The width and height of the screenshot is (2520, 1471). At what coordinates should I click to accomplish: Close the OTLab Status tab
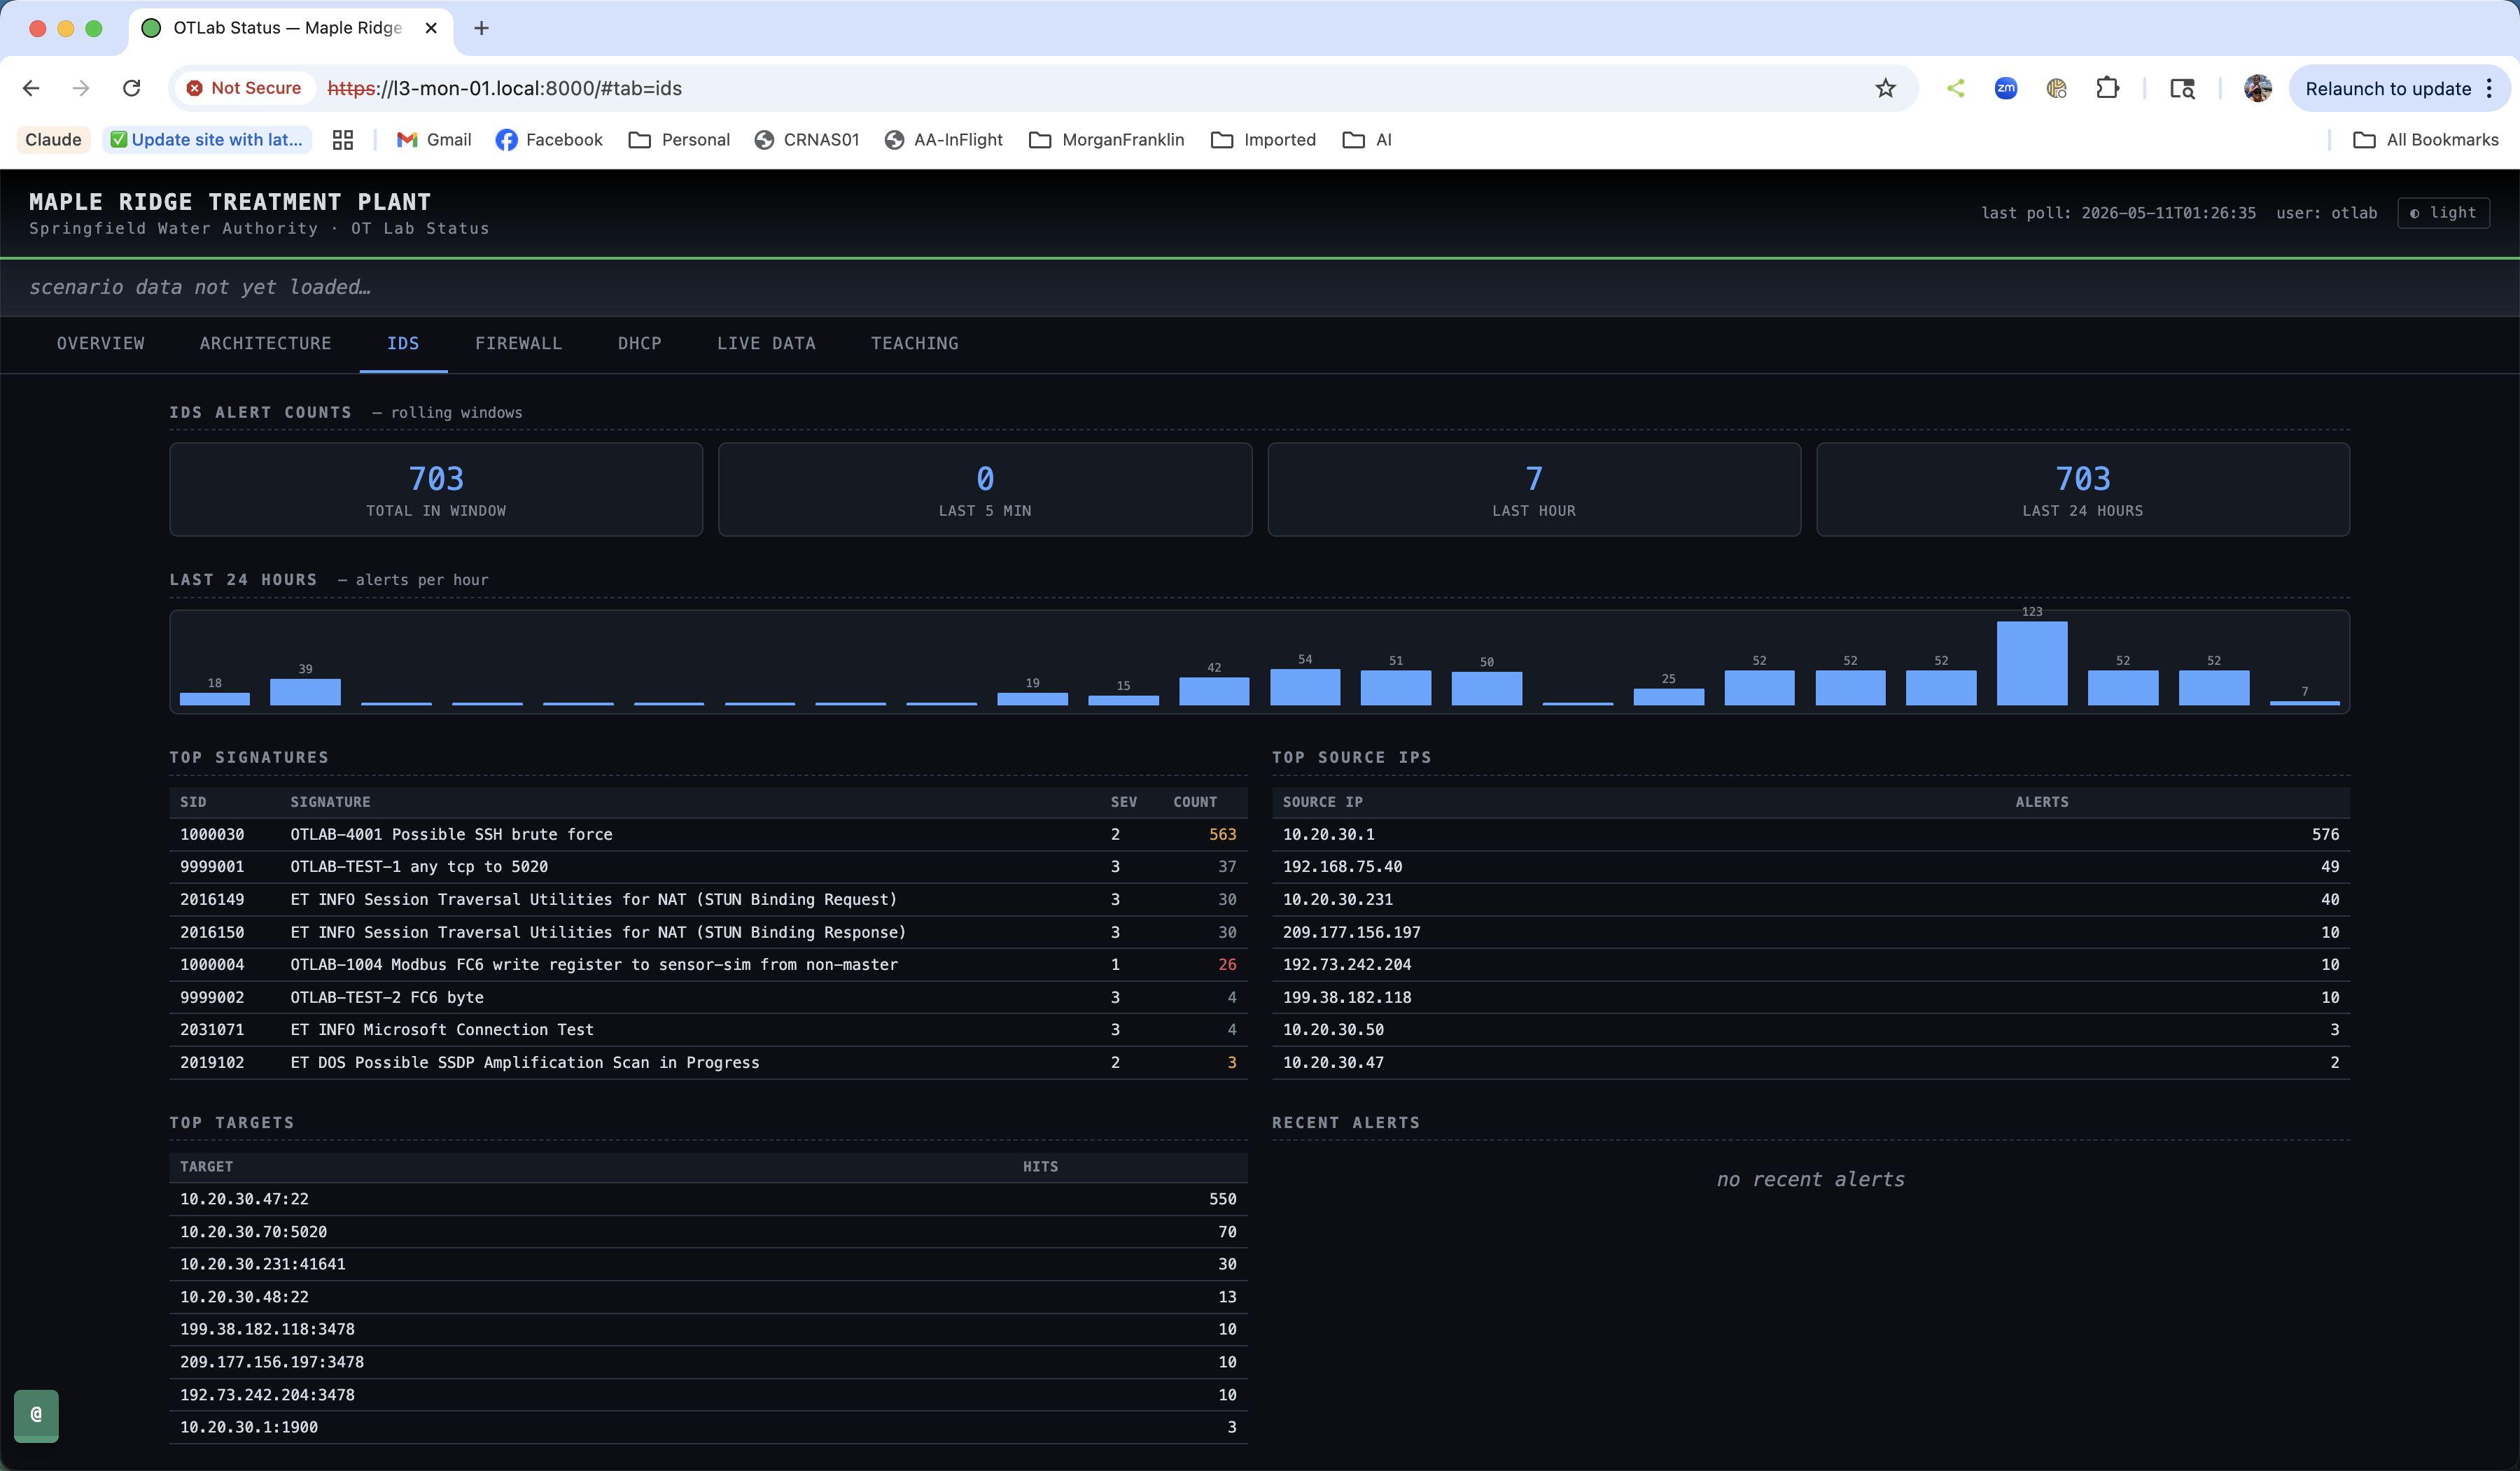tap(431, 28)
